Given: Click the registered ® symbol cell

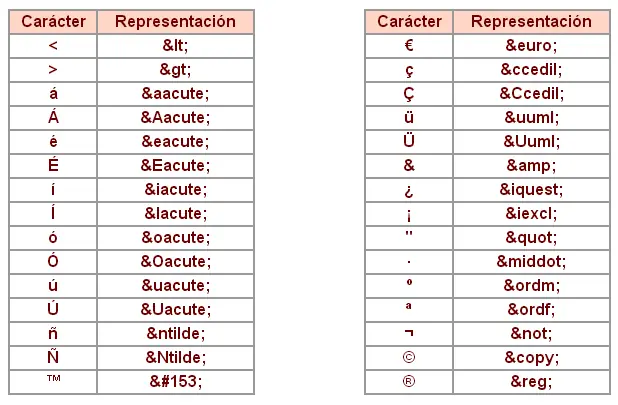Looking at the screenshot, I should (x=408, y=381).
